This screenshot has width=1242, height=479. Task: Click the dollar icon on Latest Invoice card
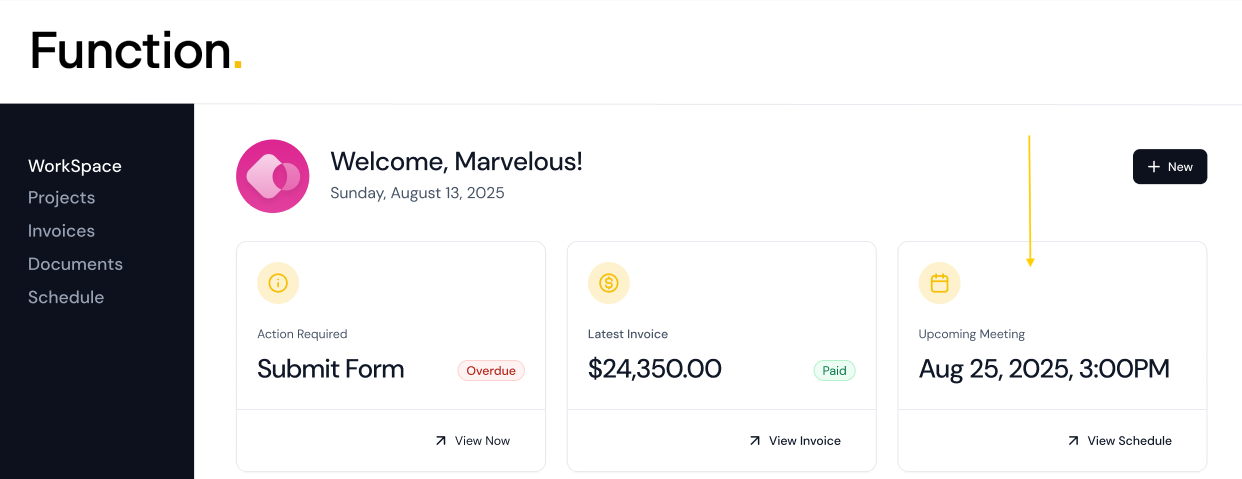point(609,283)
